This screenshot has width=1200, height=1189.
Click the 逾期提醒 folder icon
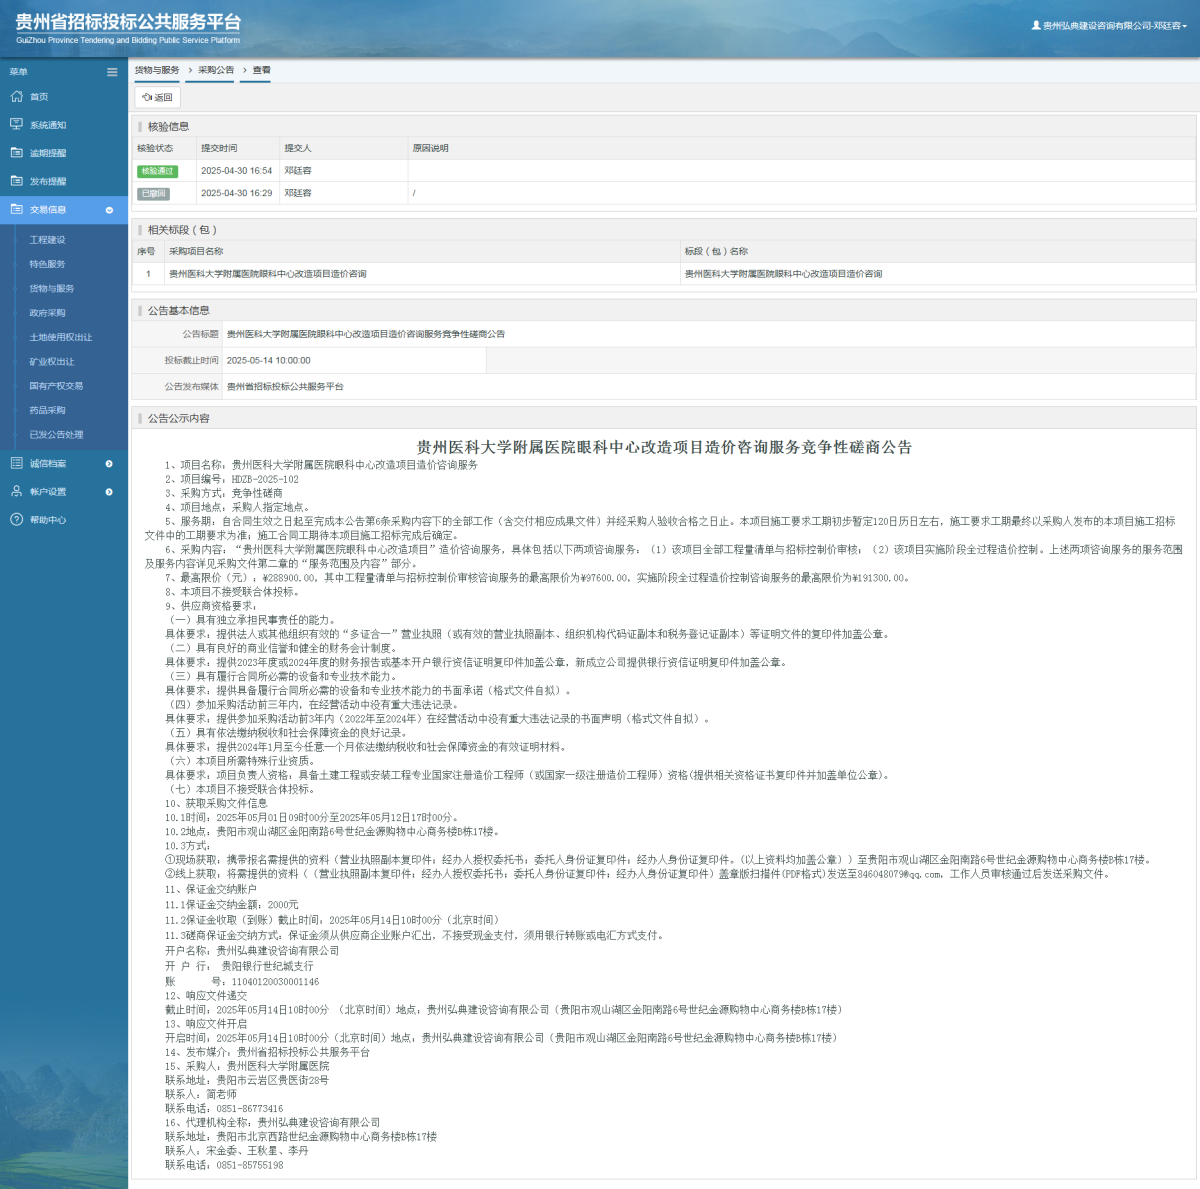pyautogui.click(x=16, y=153)
